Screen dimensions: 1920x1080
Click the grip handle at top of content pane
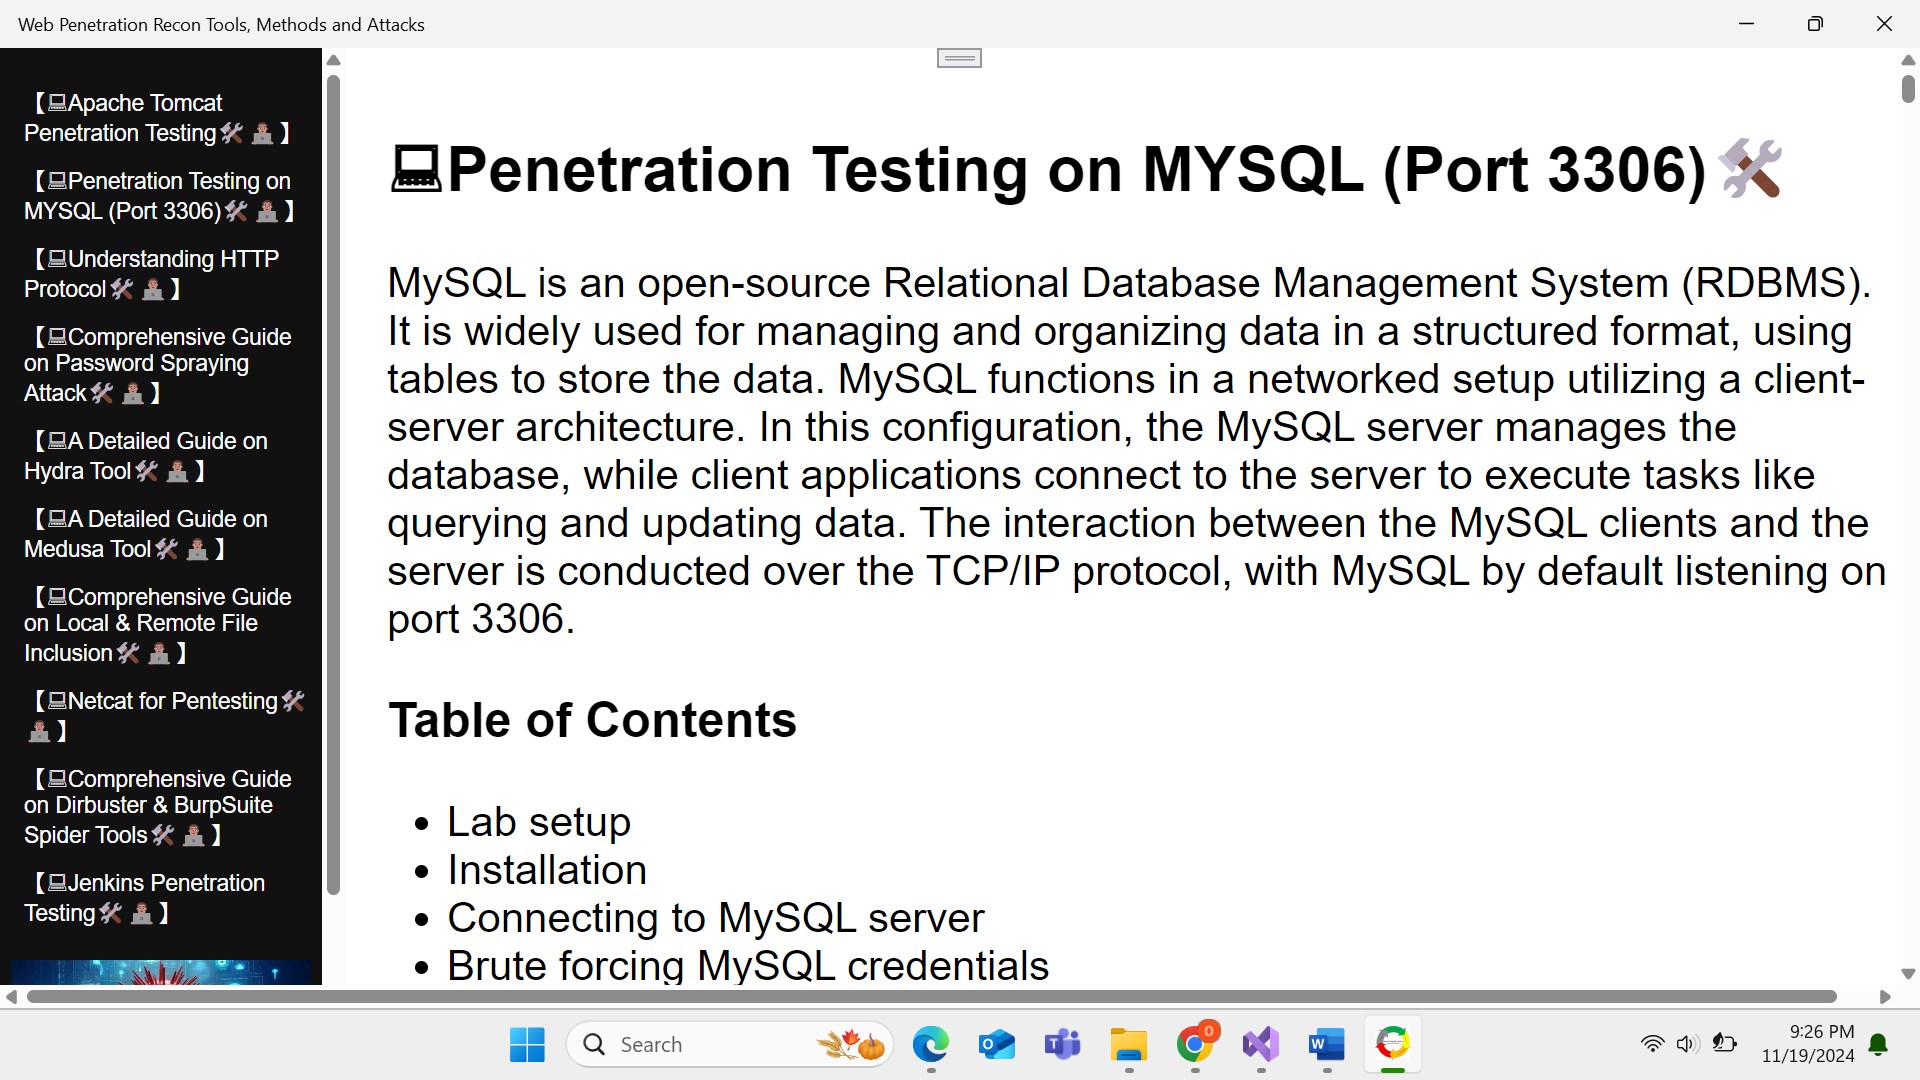(959, 59)
